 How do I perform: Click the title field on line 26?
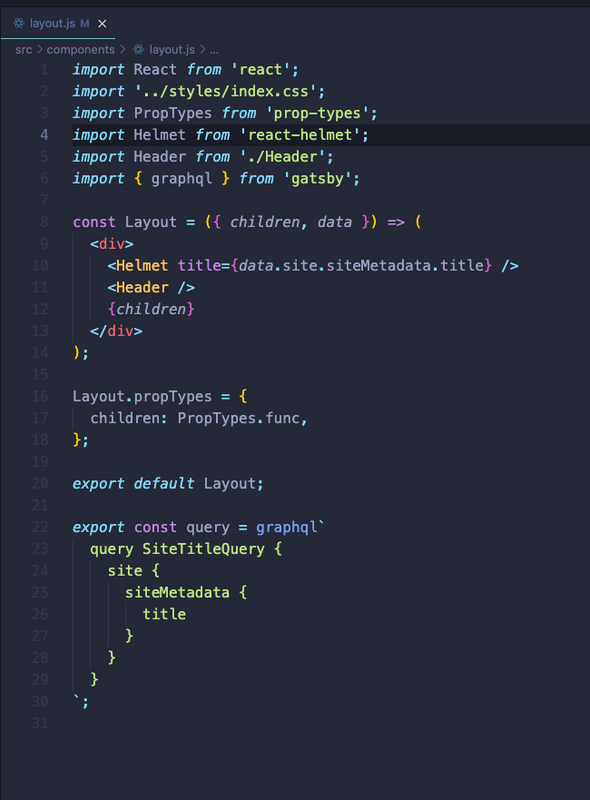tap(164, 614)
